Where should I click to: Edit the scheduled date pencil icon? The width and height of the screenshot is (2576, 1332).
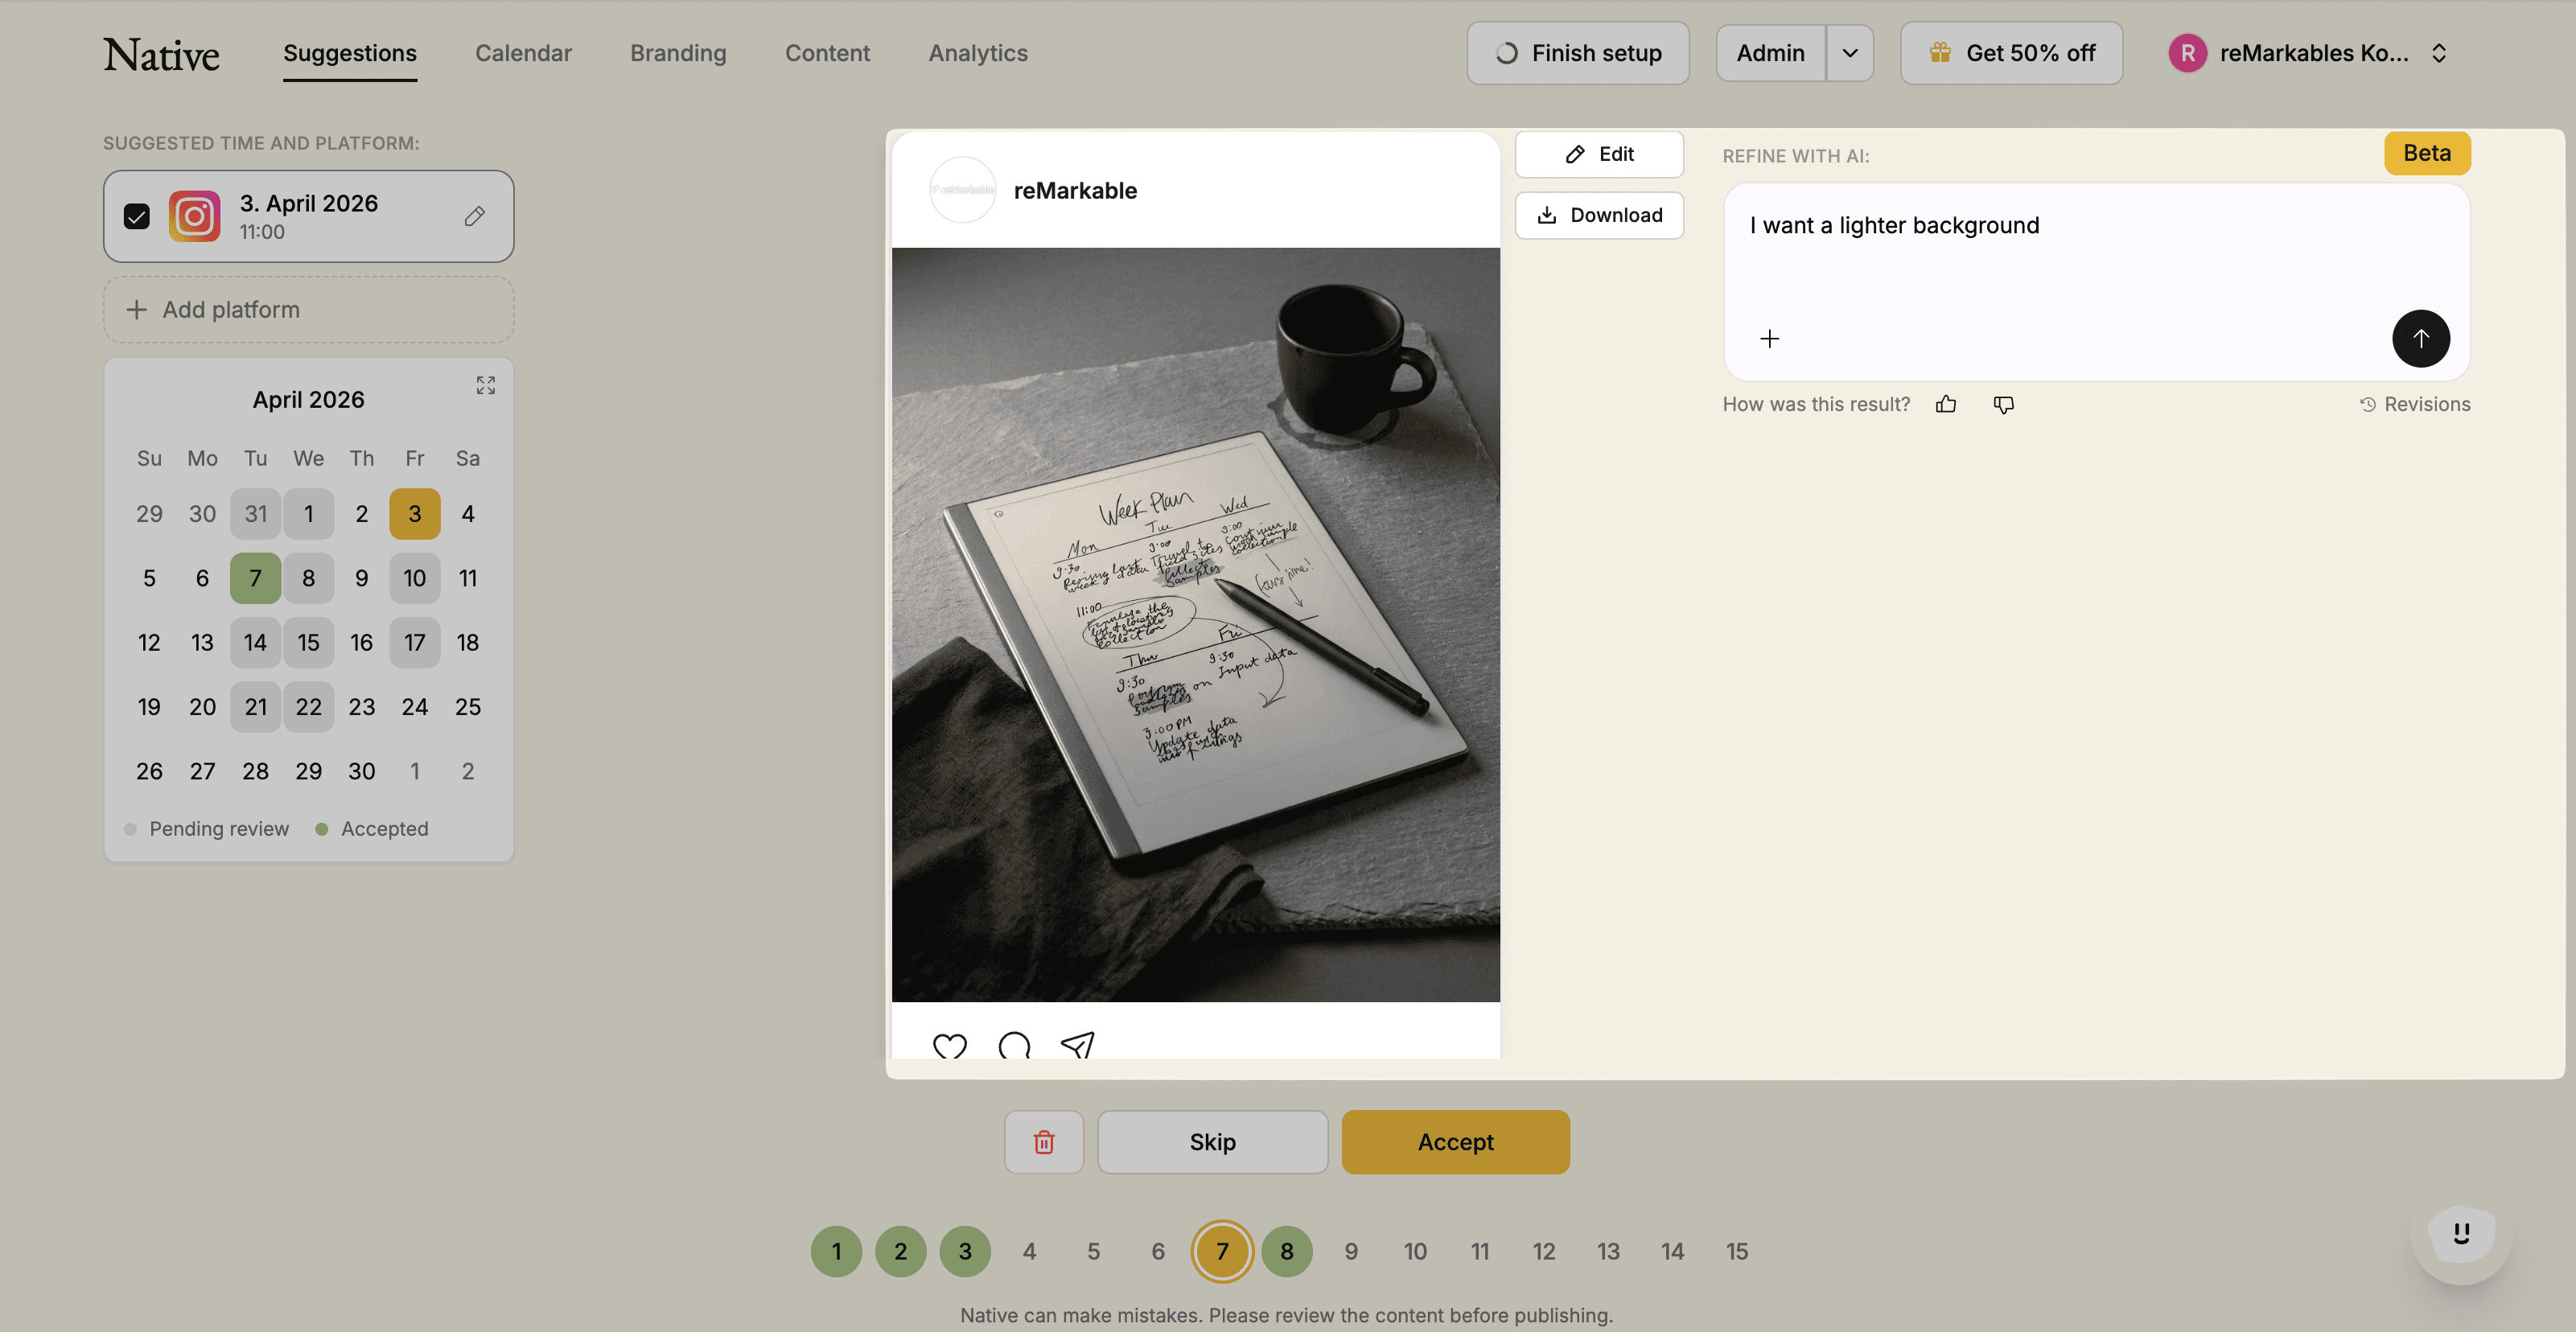475,216
